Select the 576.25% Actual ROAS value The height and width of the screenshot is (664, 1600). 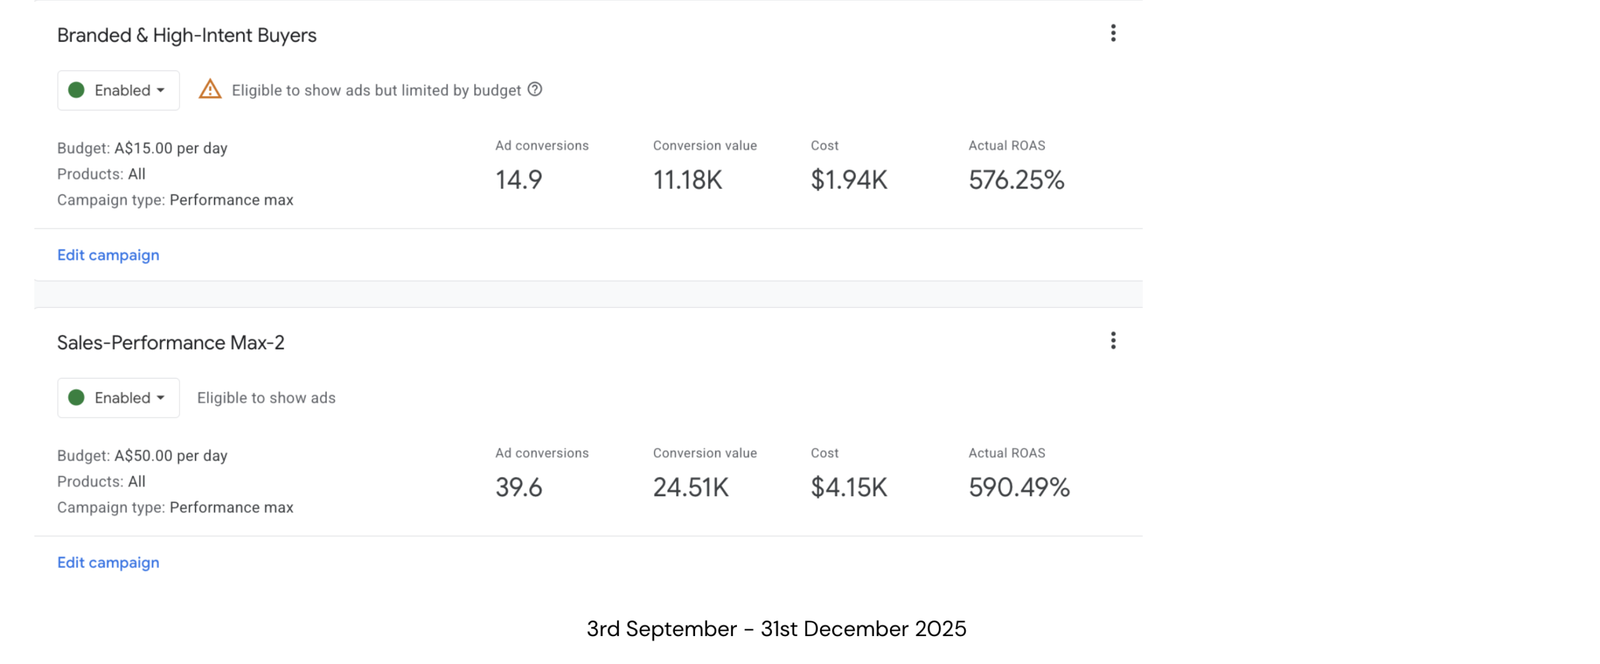coord(1016,180)
